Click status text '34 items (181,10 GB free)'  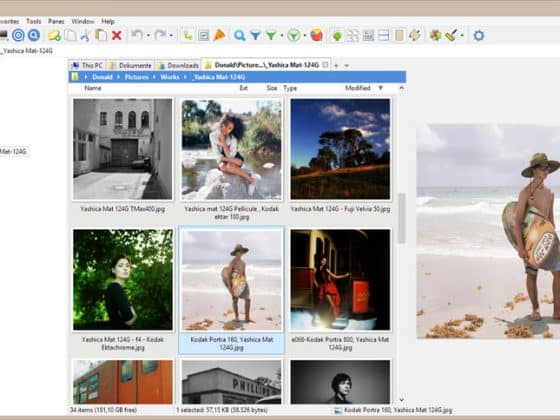tap(103, 410)
